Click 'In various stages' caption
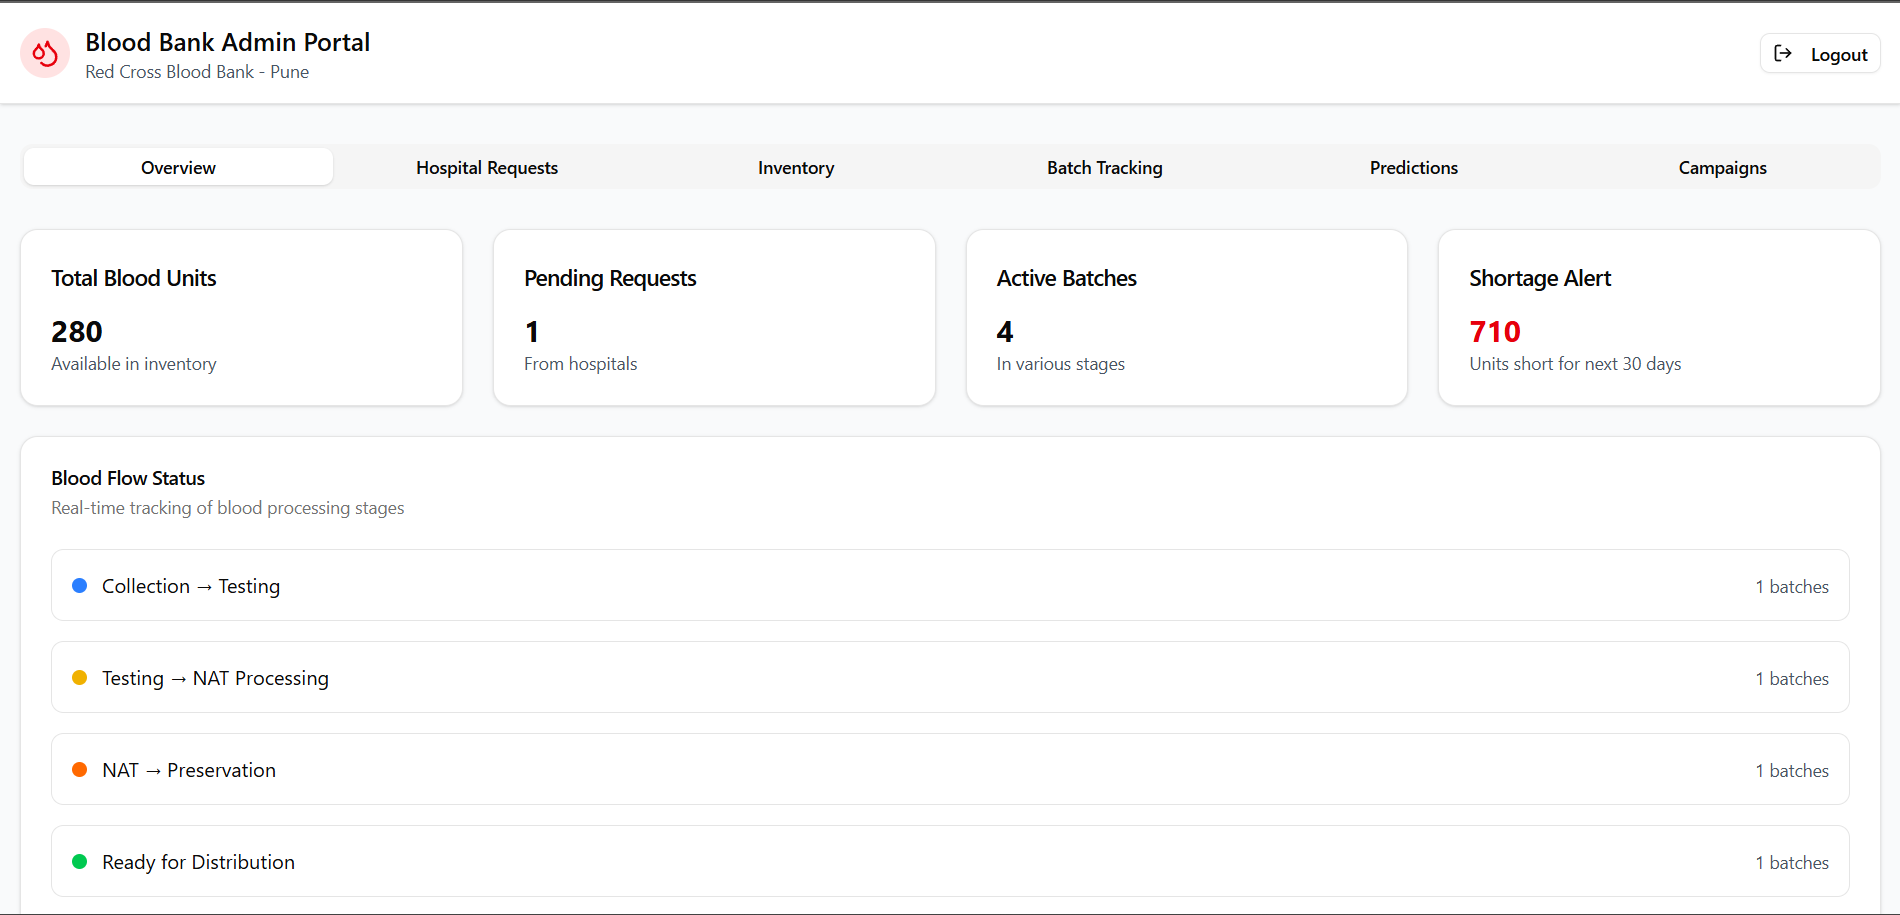The width and height of the screenshot is (1900, 915). (1060, 364)
